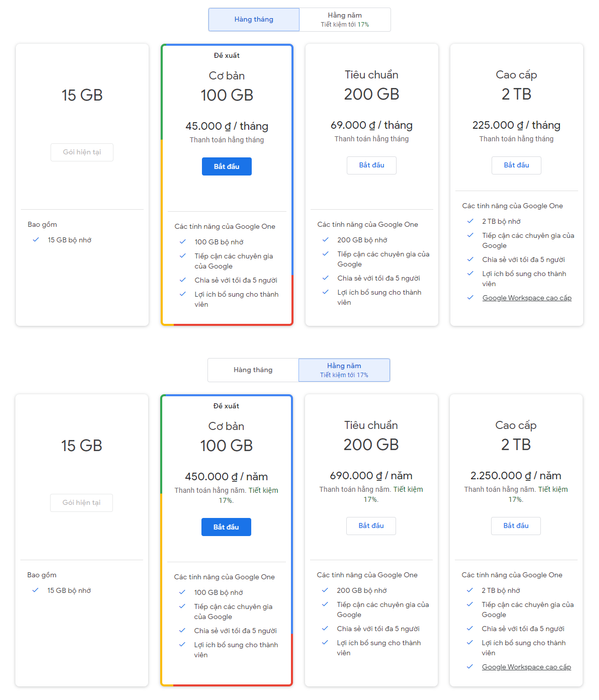Start the 690.000 đ yearly Tiêu chuẩn plan
The height and width of the screenshot is (700, 599).
[x=371, y=526]
